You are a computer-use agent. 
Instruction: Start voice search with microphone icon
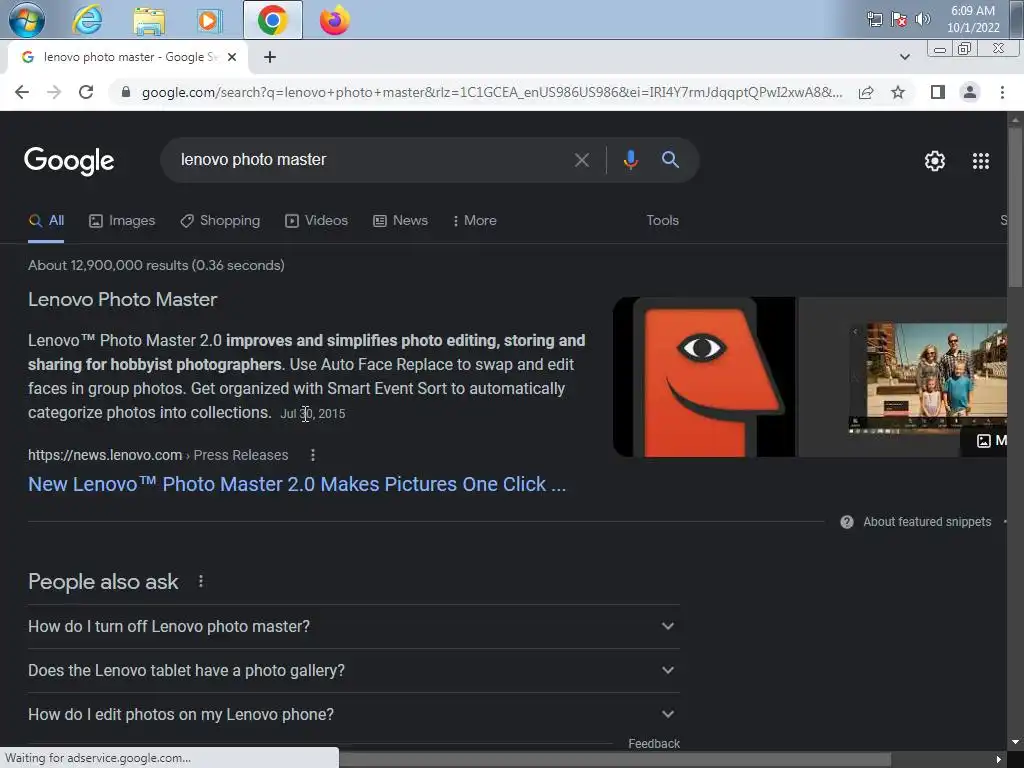coord(630,160)
